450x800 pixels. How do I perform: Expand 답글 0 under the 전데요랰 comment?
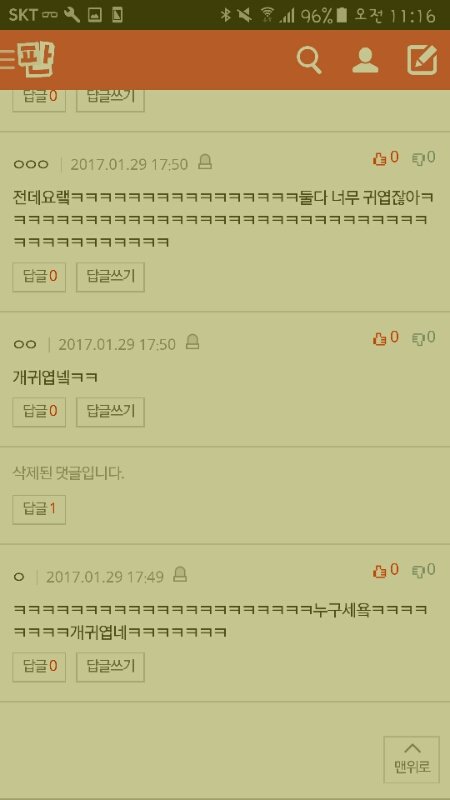click(x=39, y=277)
